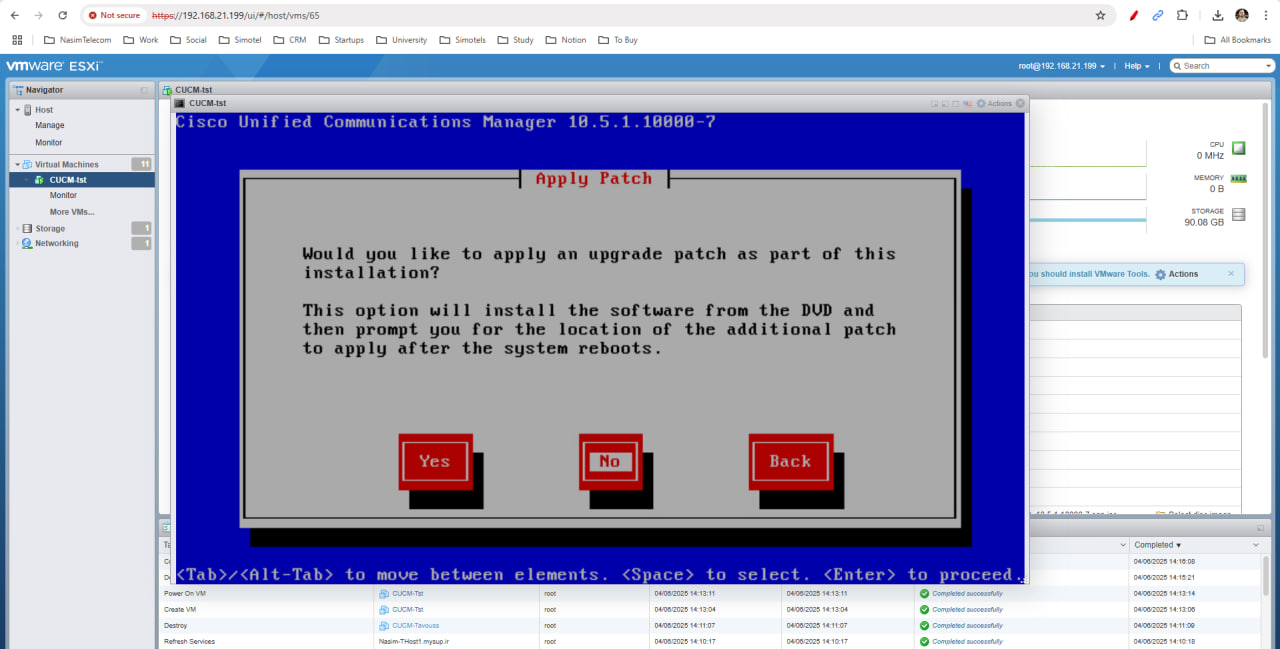Click the storage disk icon
1280x649 pixels.
click(x=1238, y=214)
